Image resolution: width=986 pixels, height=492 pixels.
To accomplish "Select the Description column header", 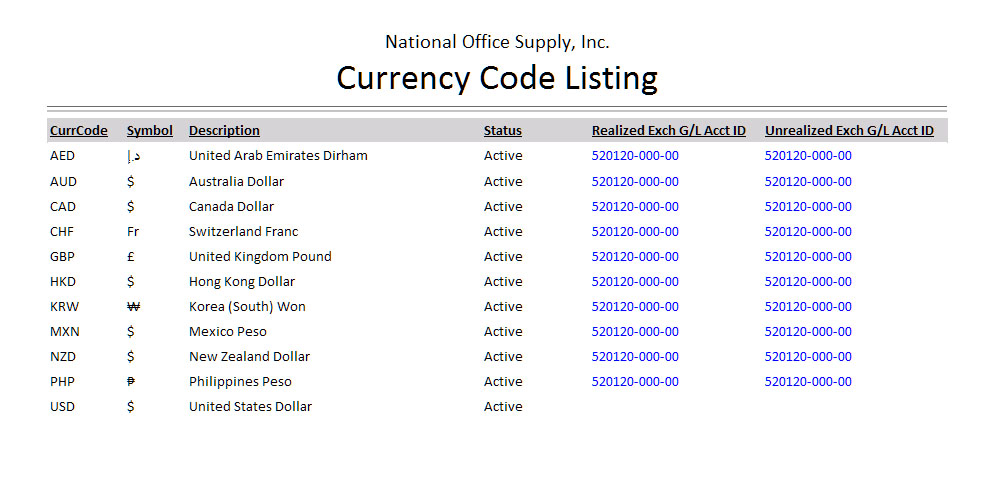I will point(224,131).
